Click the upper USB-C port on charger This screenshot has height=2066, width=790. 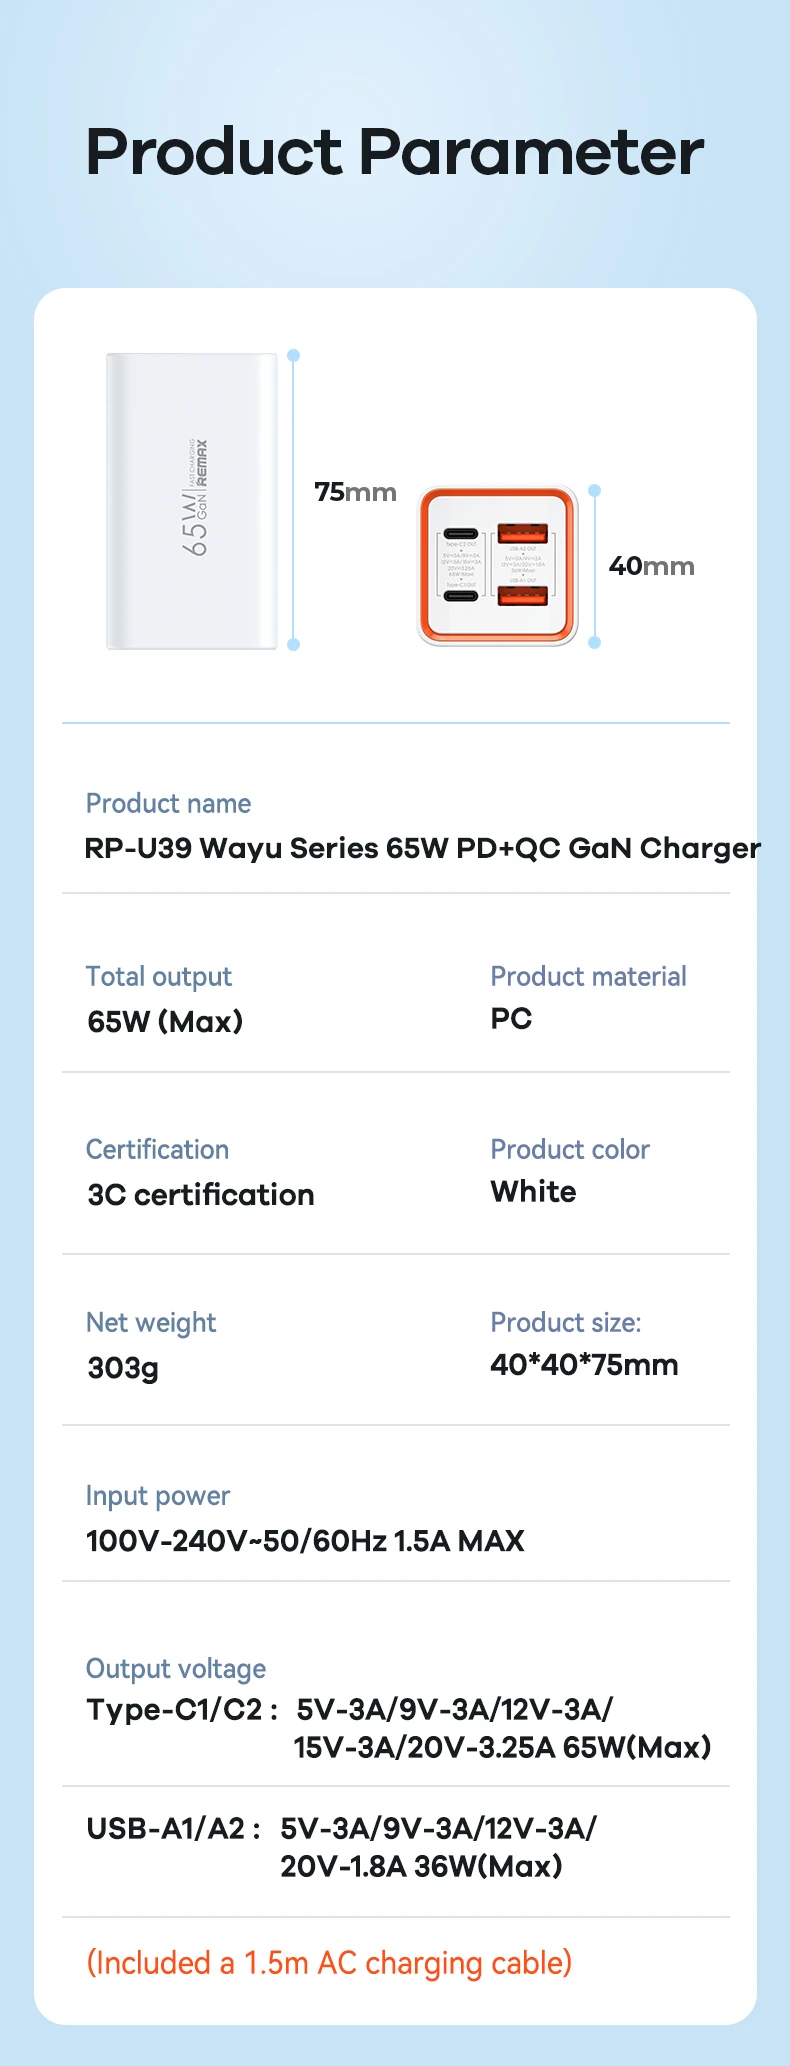(460, 533)
